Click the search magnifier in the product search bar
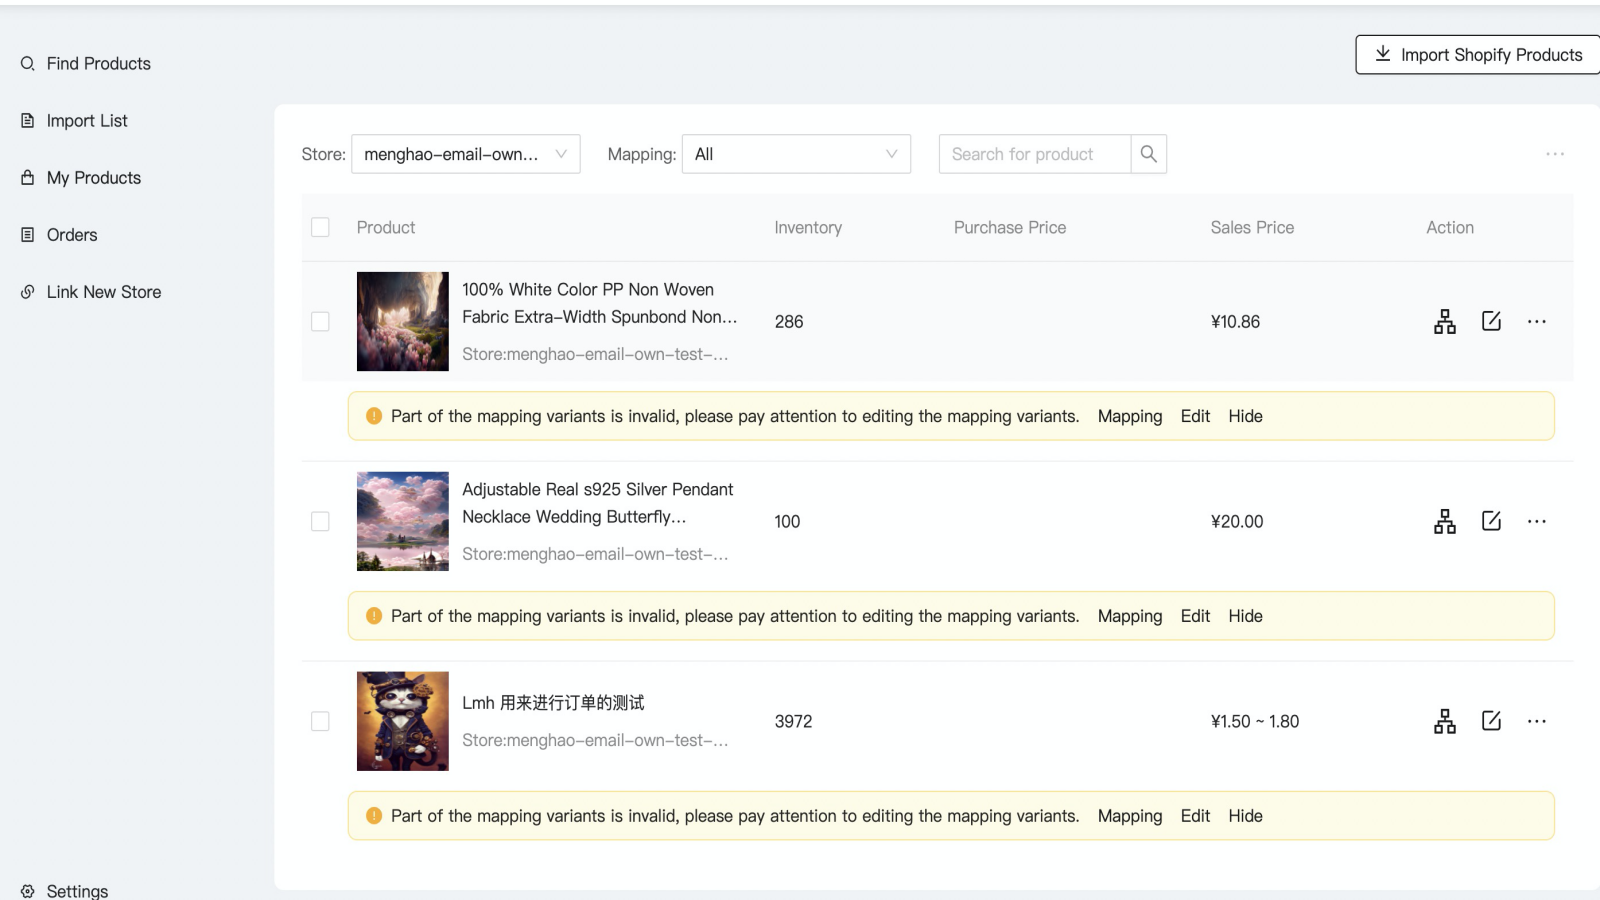Screen dimensions: 1600x900 1148,154
